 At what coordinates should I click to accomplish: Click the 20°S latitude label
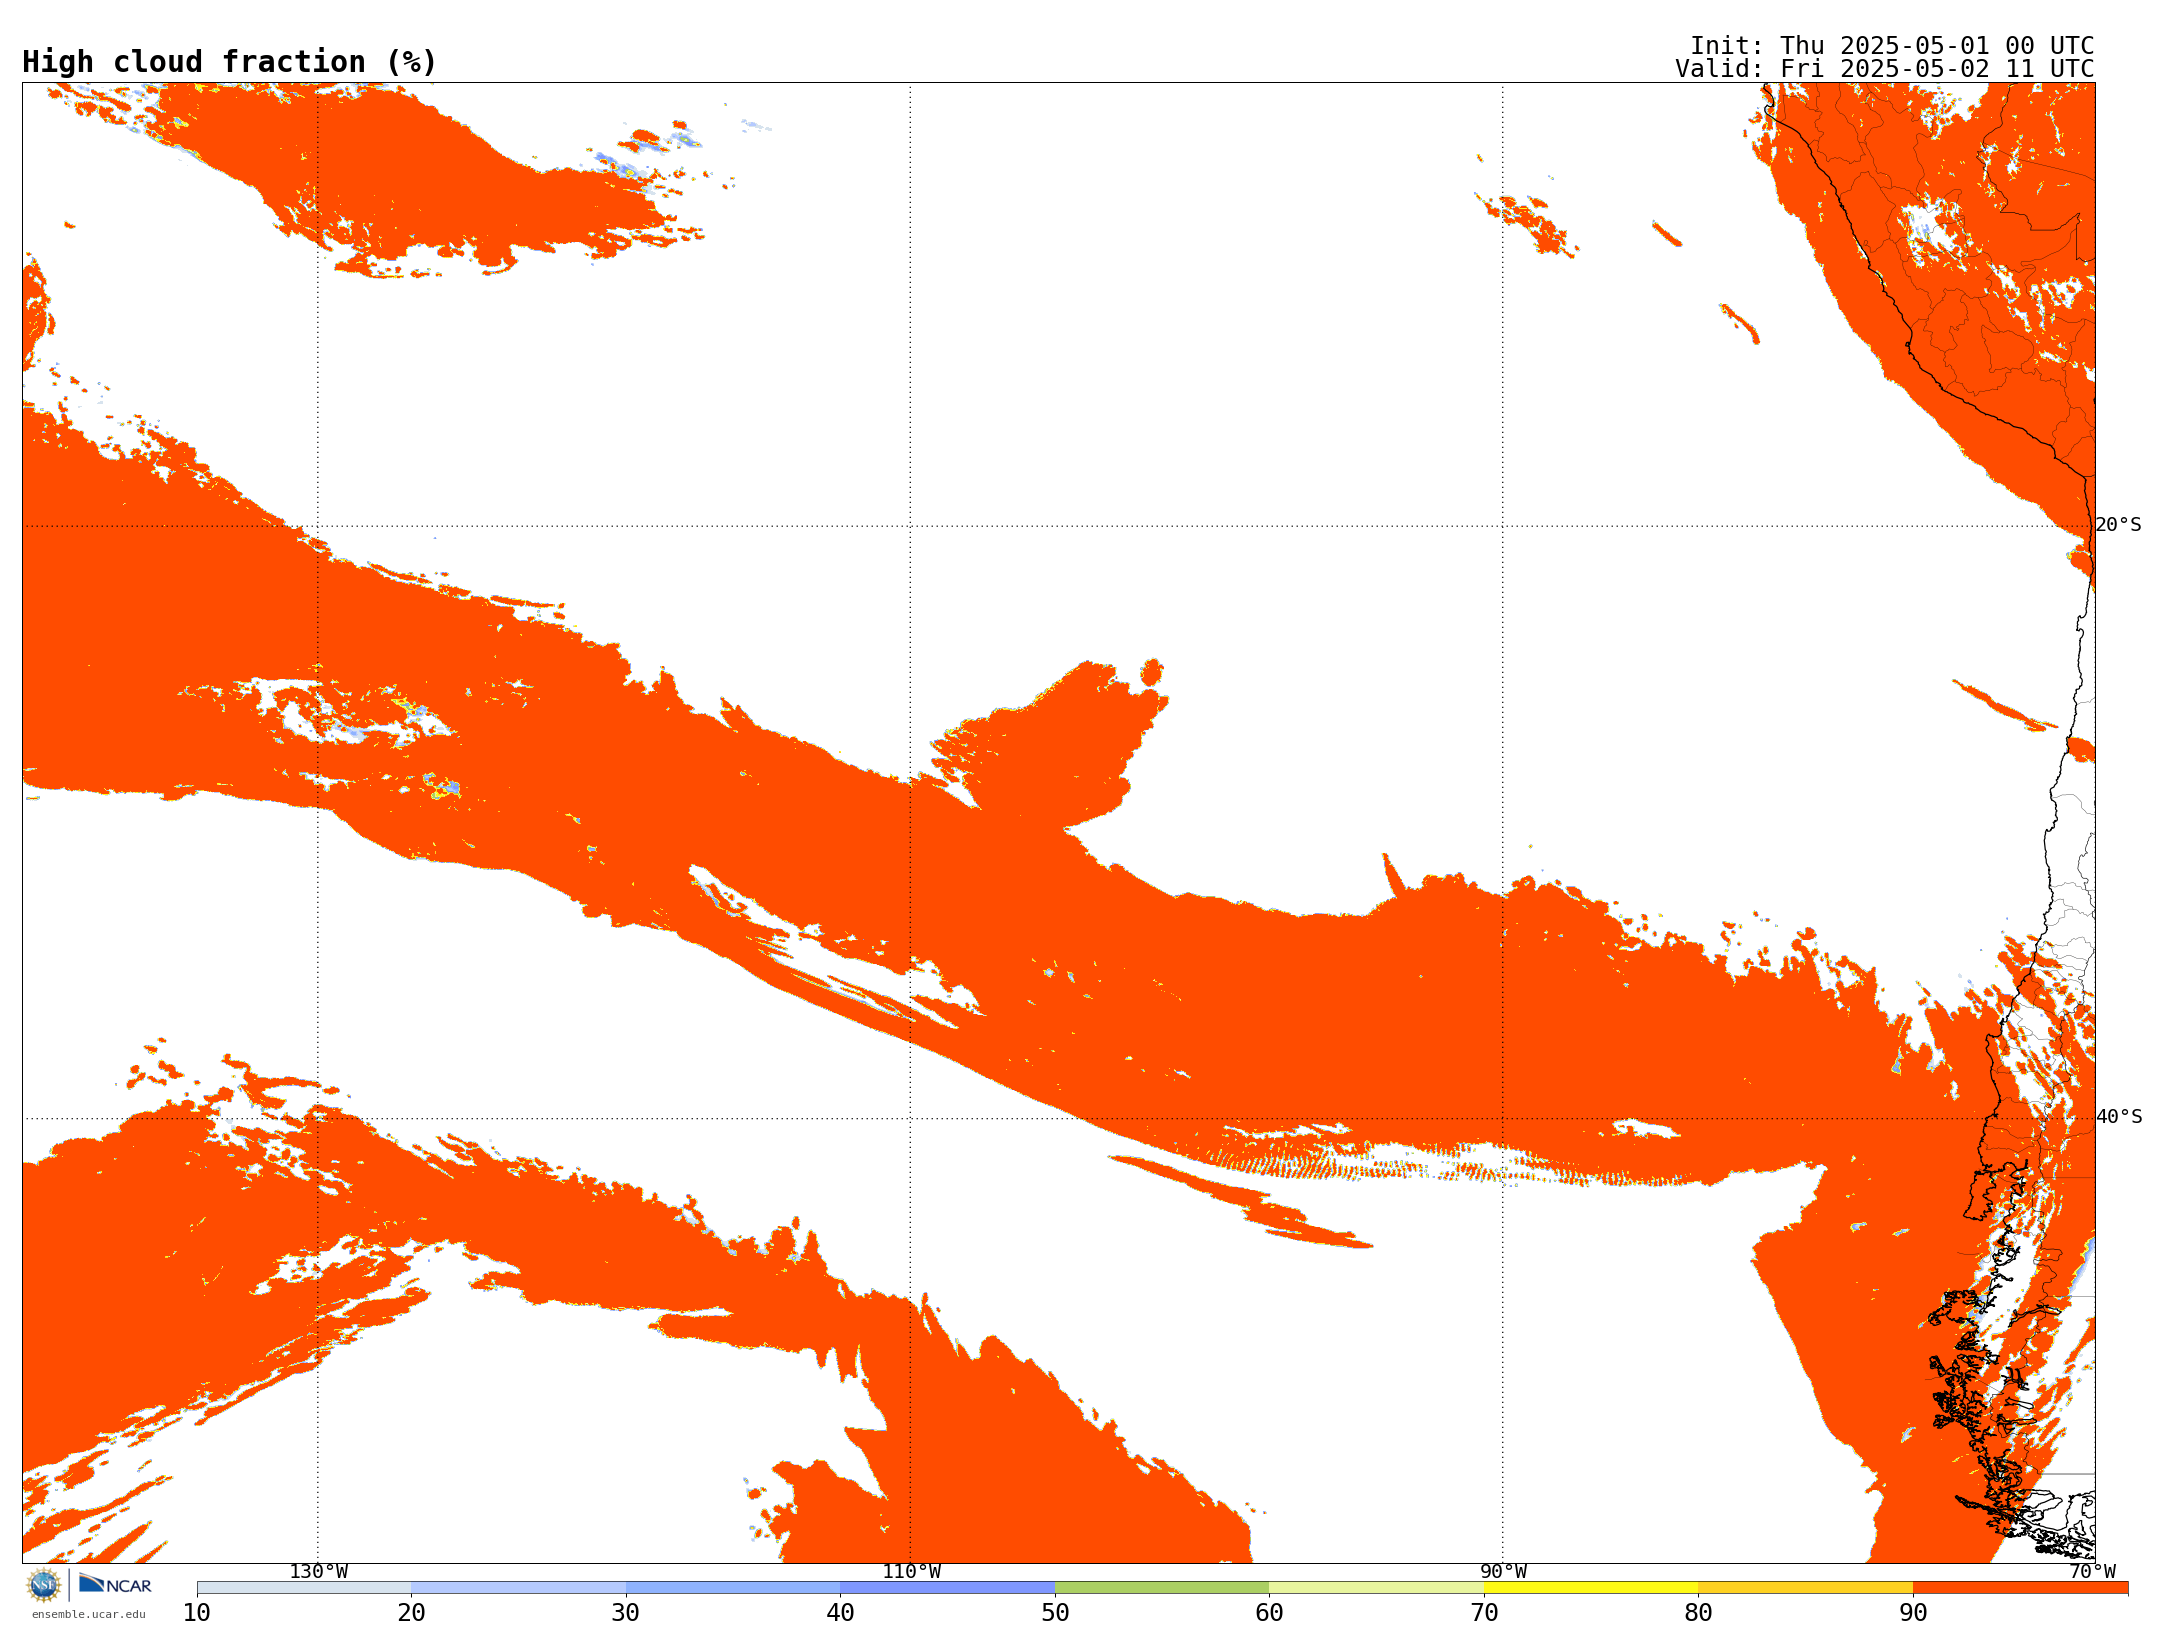pyautogui.click(x=2118, y=525)
